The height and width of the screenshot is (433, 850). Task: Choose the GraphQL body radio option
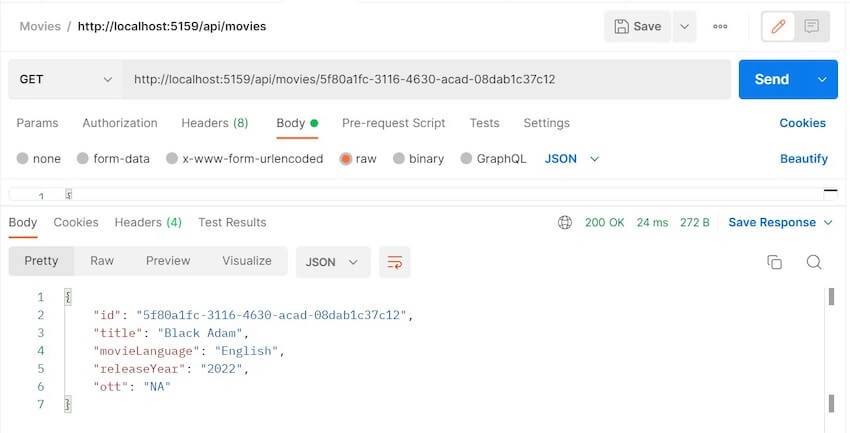coord(466,159)
